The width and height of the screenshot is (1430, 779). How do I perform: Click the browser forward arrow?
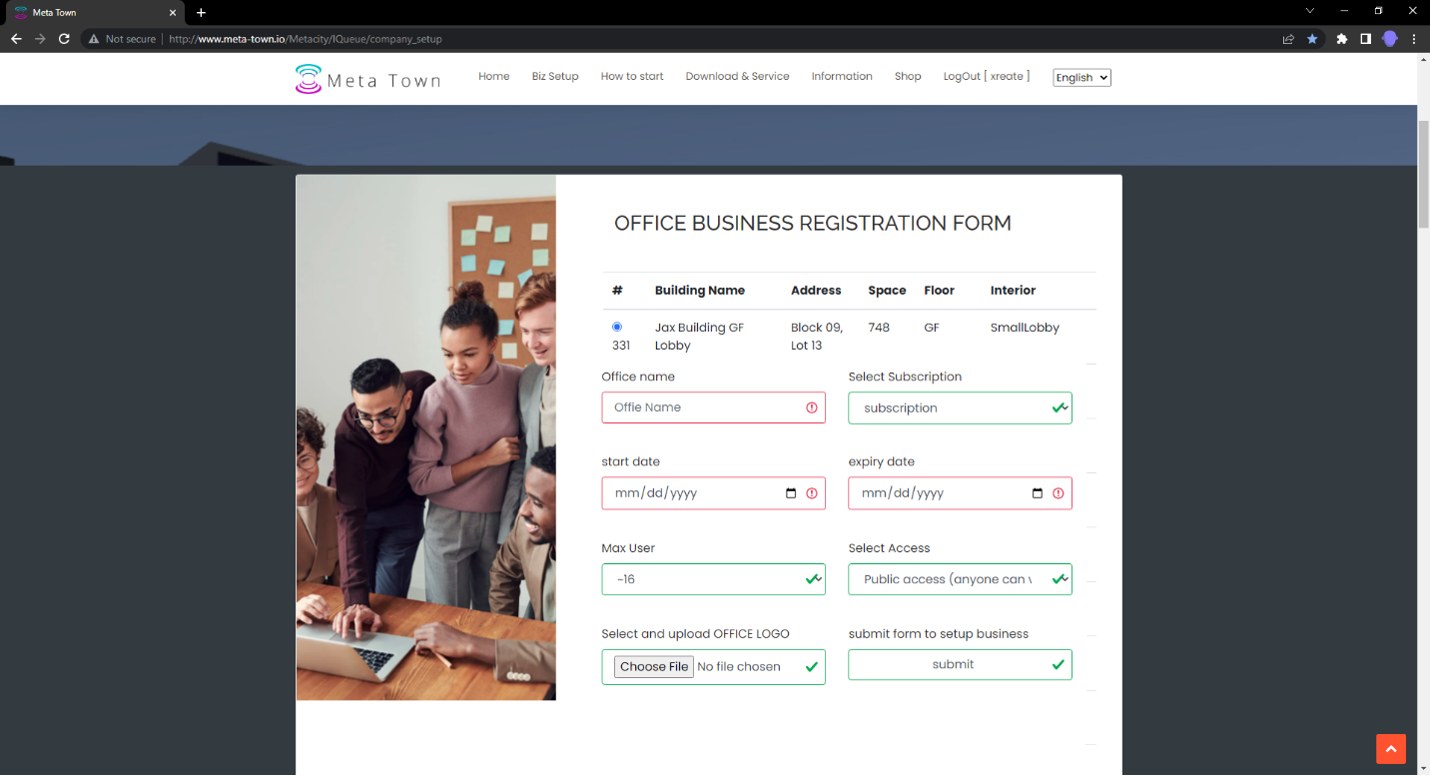tap(40, 39)
